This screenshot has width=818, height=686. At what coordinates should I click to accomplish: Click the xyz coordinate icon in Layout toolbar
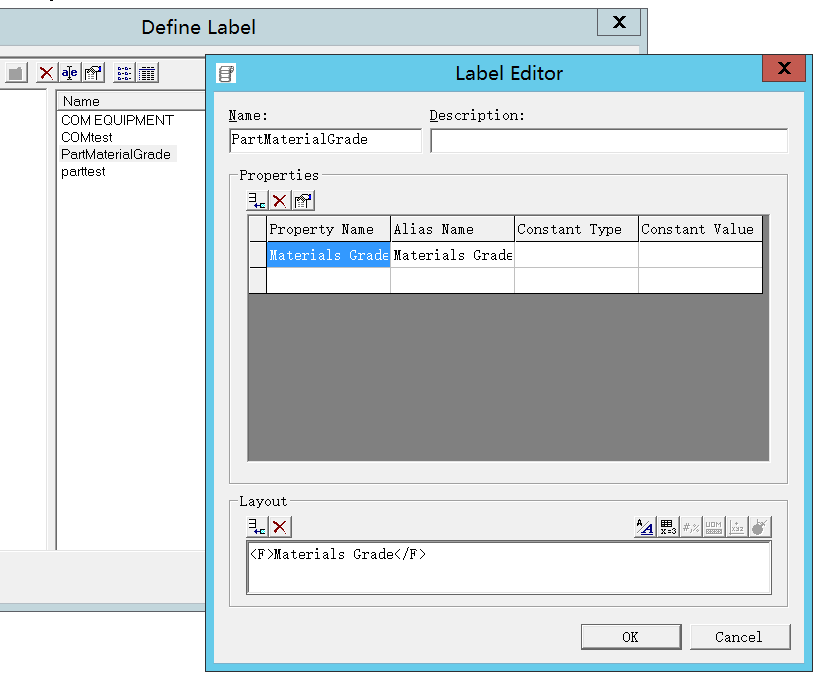point(737,527)
